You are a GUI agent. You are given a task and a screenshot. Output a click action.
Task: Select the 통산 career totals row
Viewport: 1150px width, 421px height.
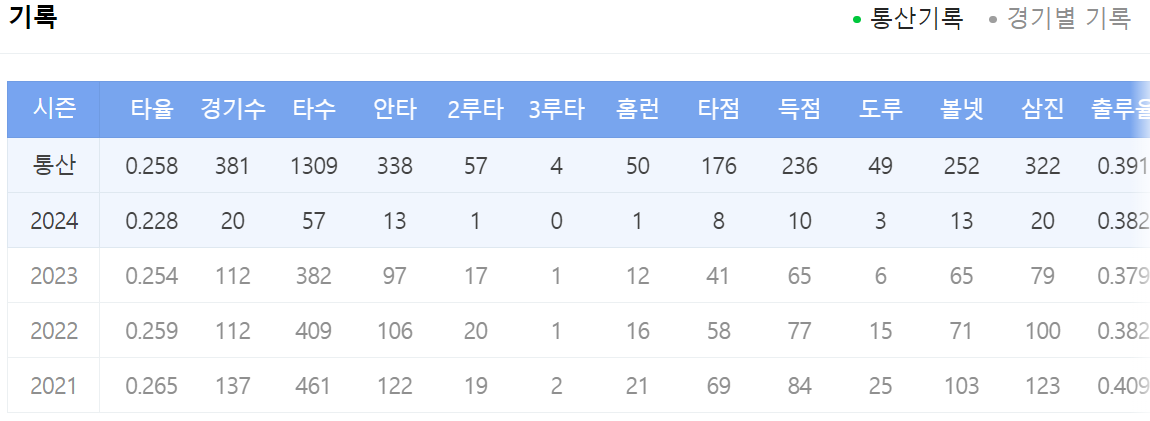pos(579,166)
